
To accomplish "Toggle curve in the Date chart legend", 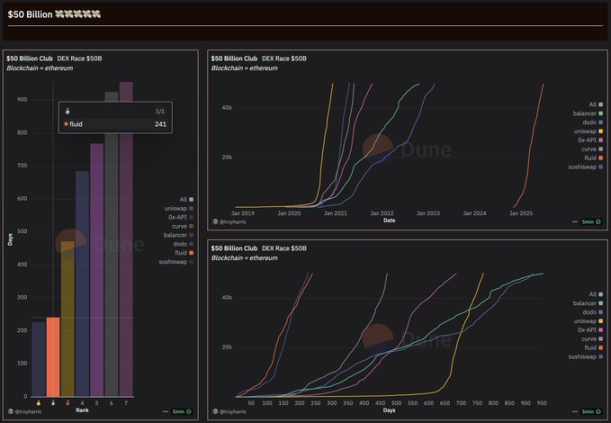I will 592,149.
